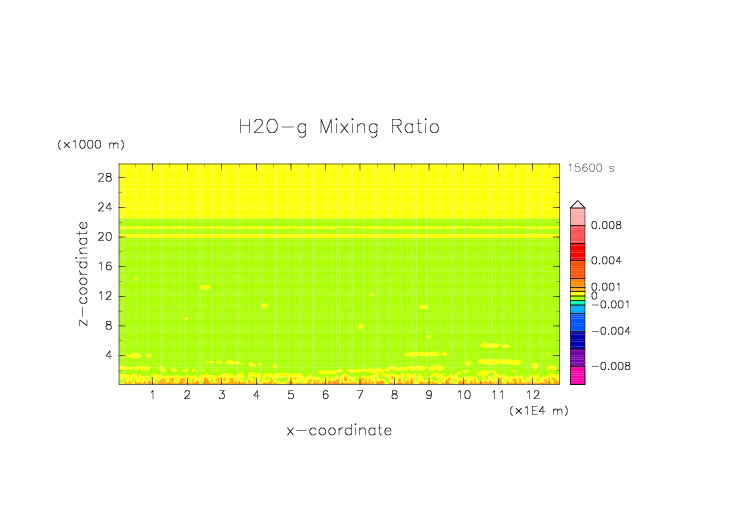This screenshot has height=532, width=752.
Task: Select the orange colorbar band near 0.004
Action: [577, 268]
